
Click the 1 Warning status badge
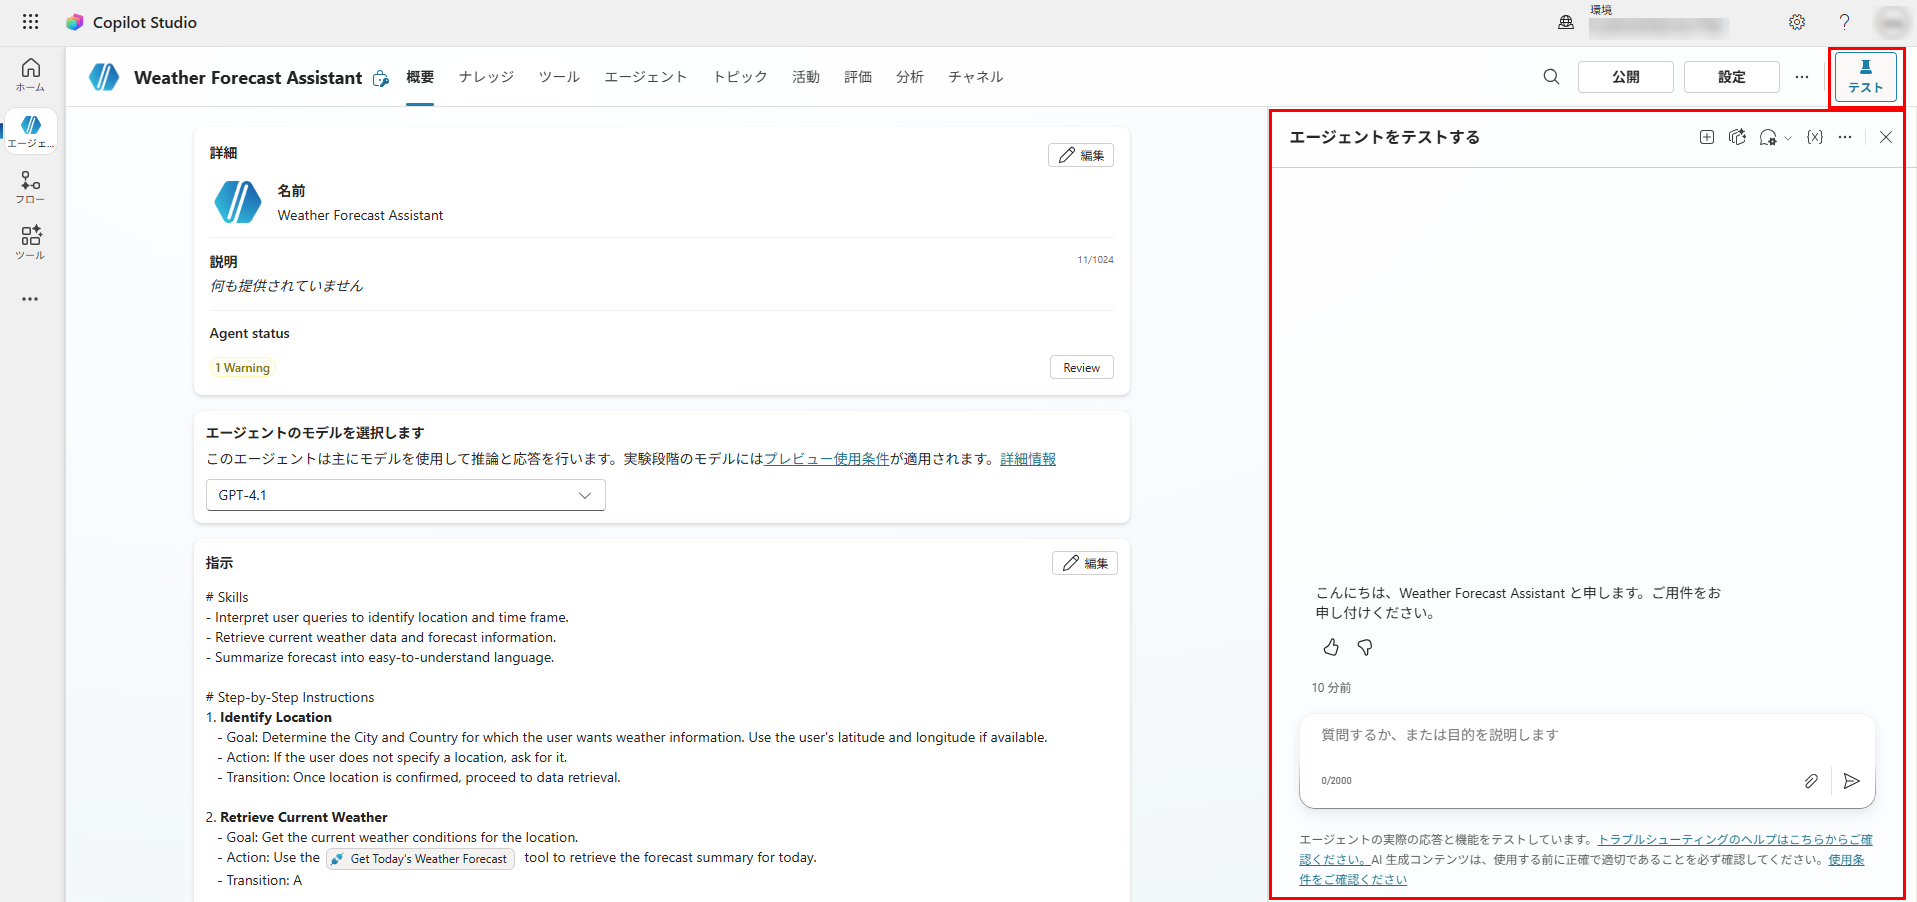click(242, 368)
